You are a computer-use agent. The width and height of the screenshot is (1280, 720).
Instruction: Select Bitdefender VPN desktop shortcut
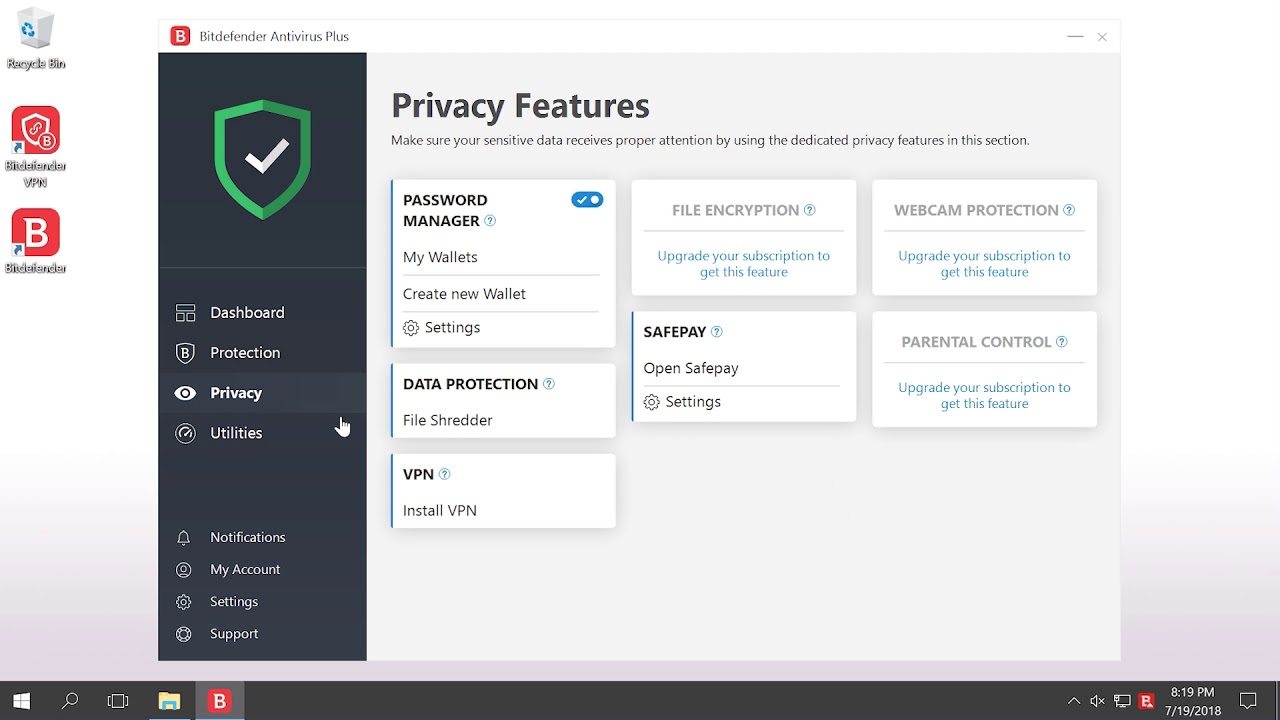coord(36,147)
